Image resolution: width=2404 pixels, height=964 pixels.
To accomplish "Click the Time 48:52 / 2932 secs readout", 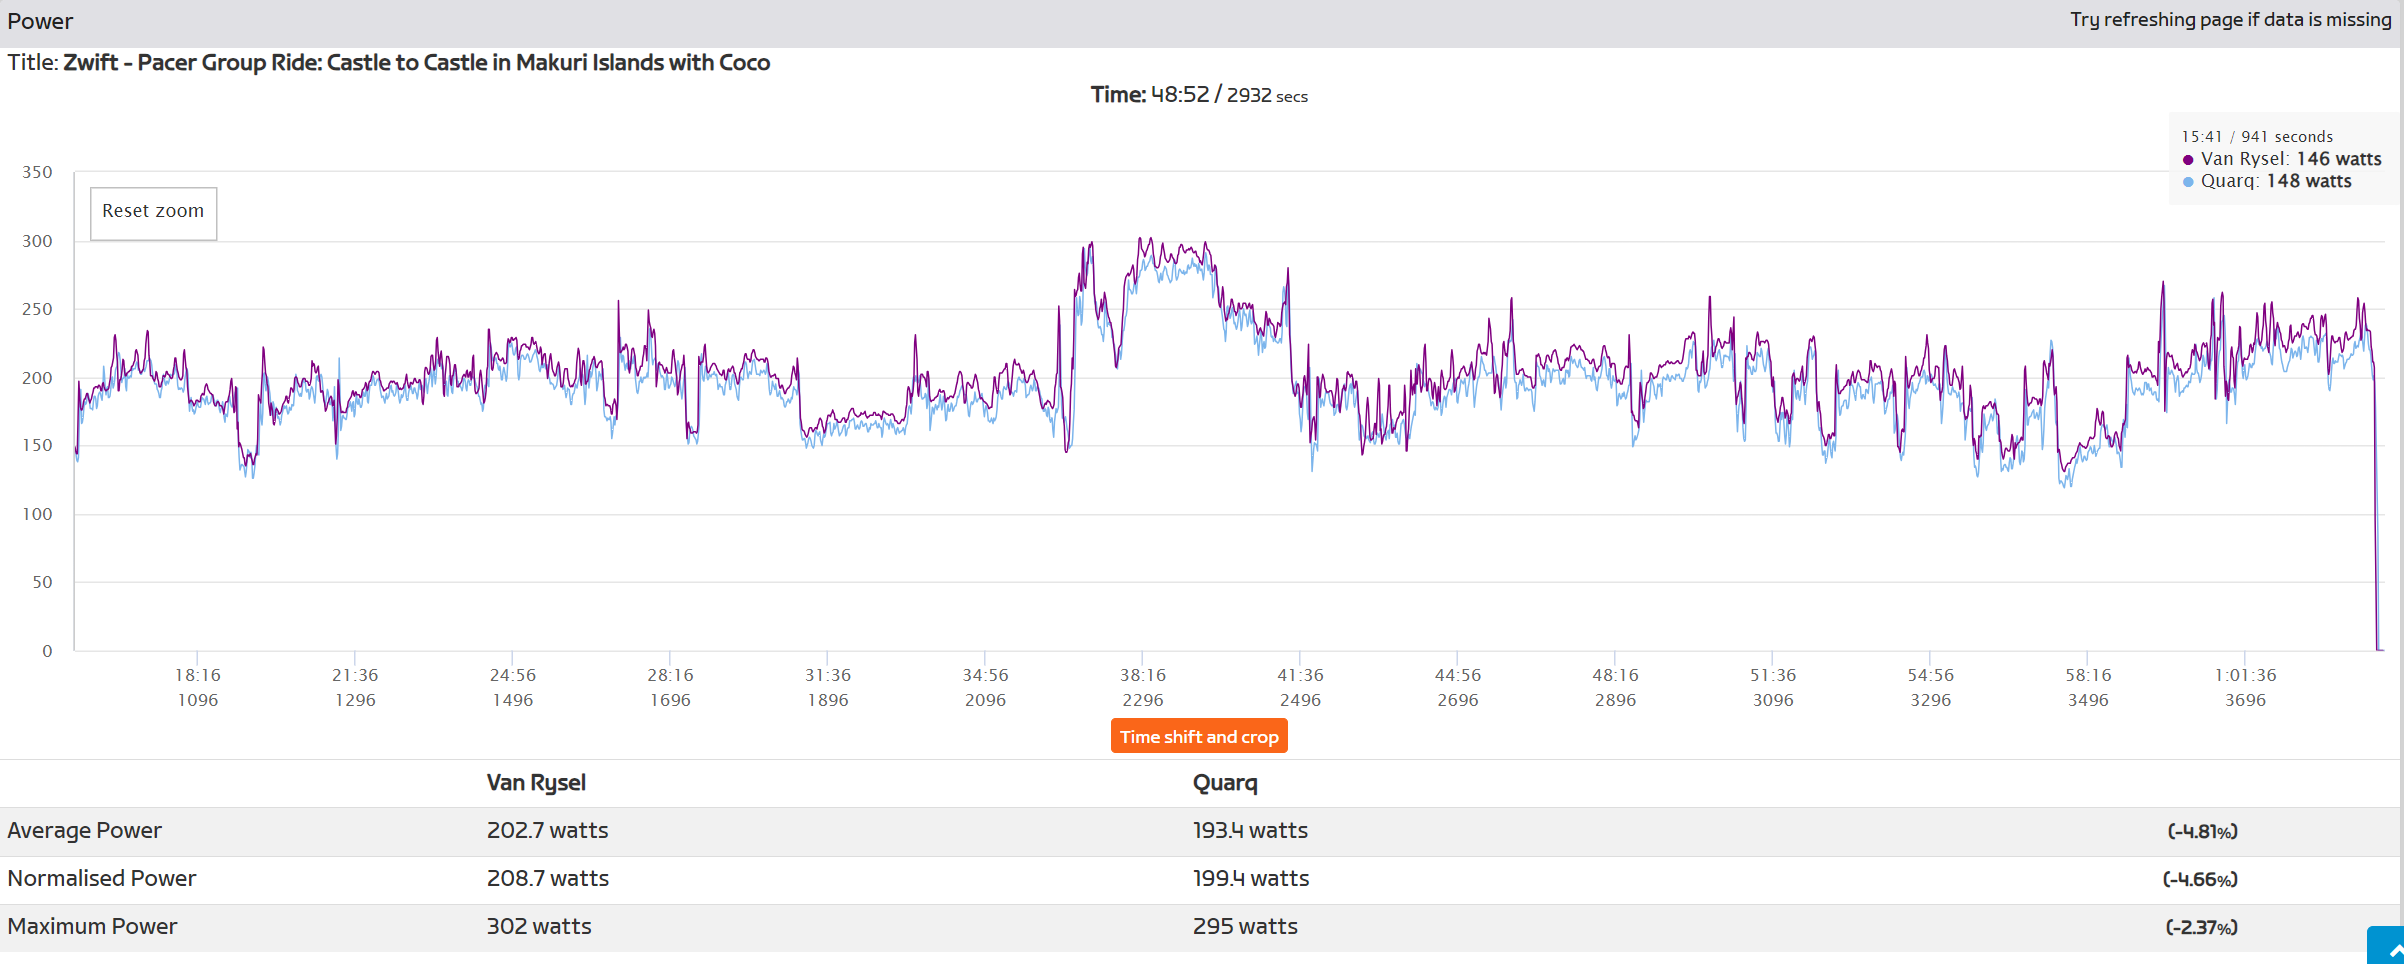I will click(x=1199, y=95).
